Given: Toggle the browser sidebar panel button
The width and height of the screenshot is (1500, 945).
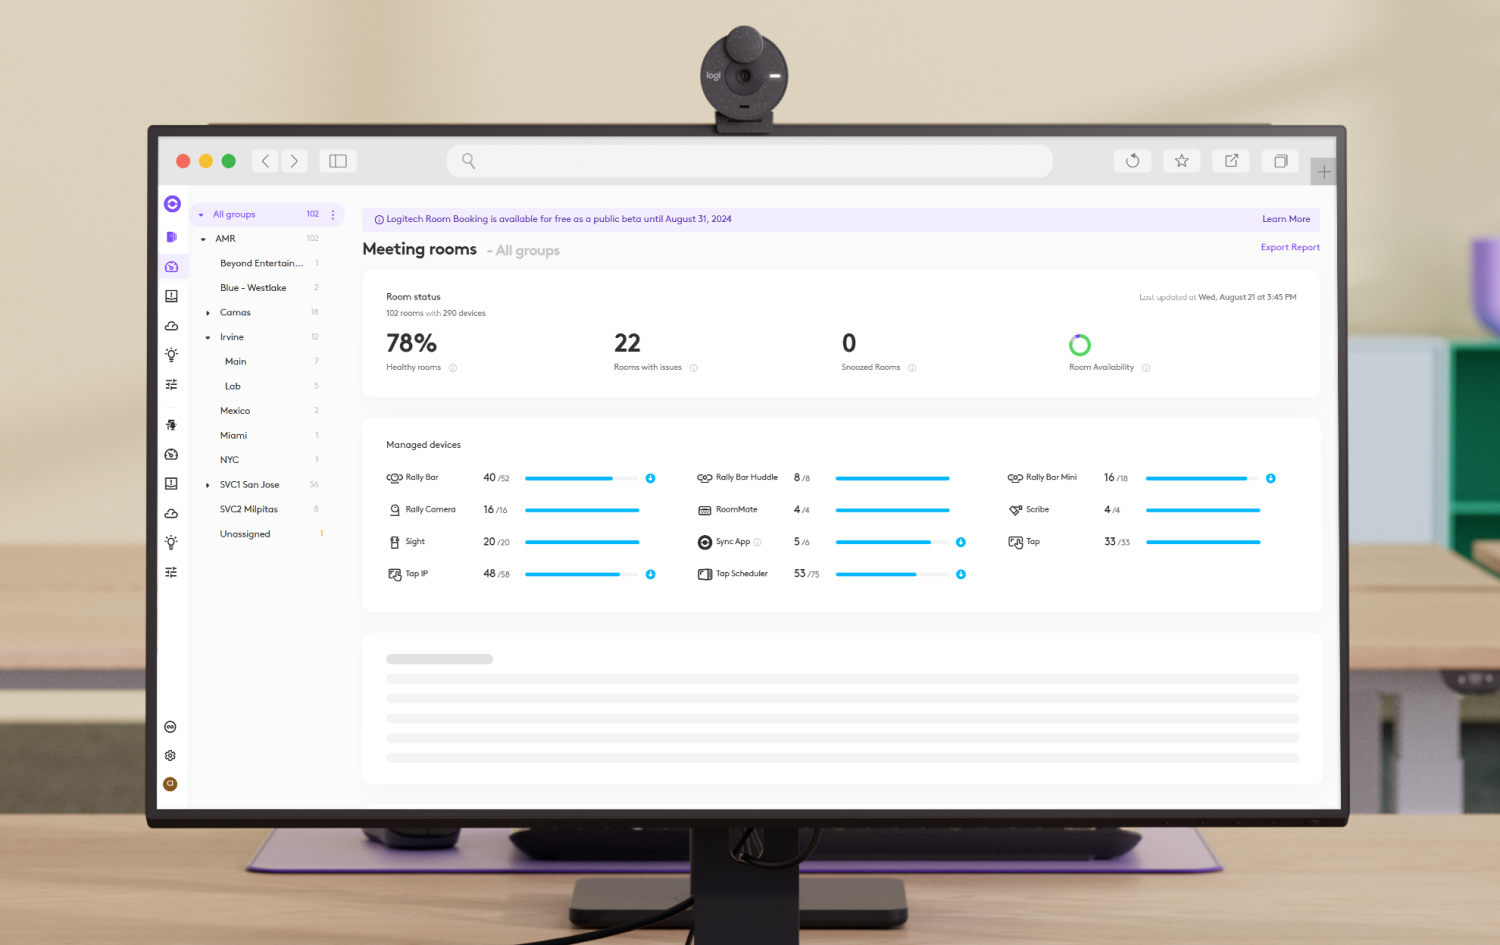Looking at the screenshot, I should coord(338,161).
